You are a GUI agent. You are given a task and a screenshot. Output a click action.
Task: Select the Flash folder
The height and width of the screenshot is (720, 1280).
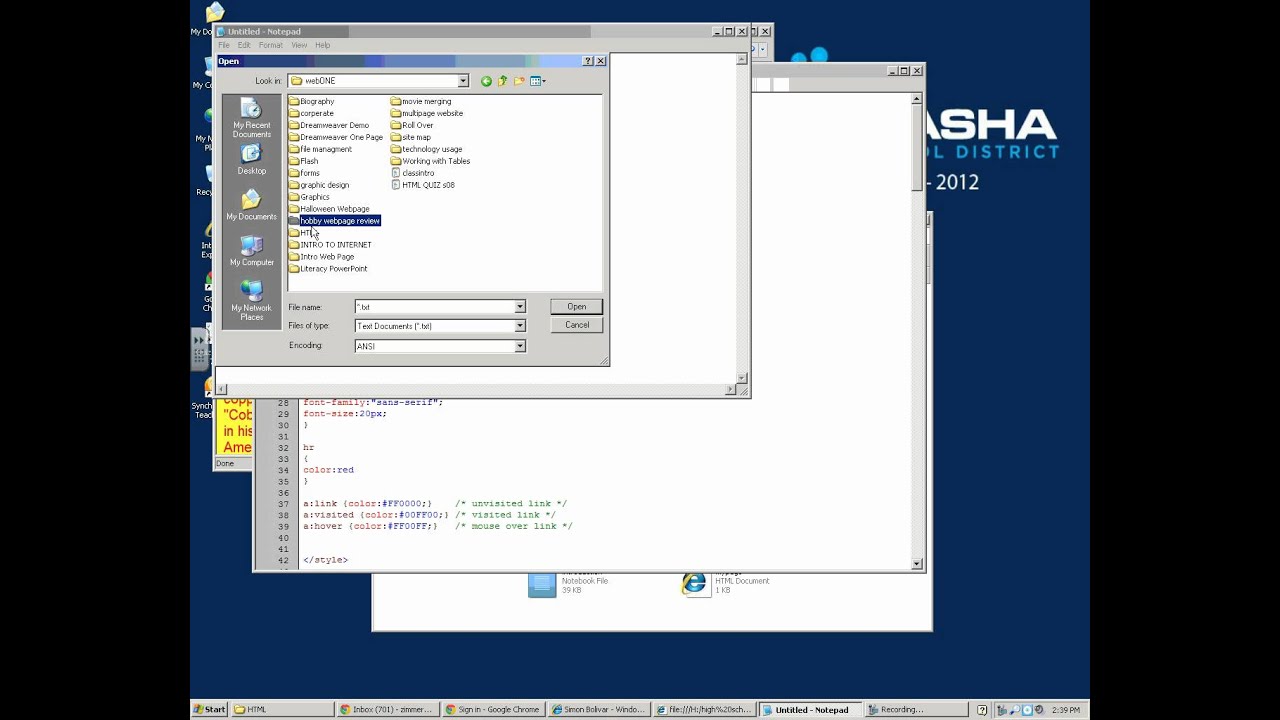303,161
